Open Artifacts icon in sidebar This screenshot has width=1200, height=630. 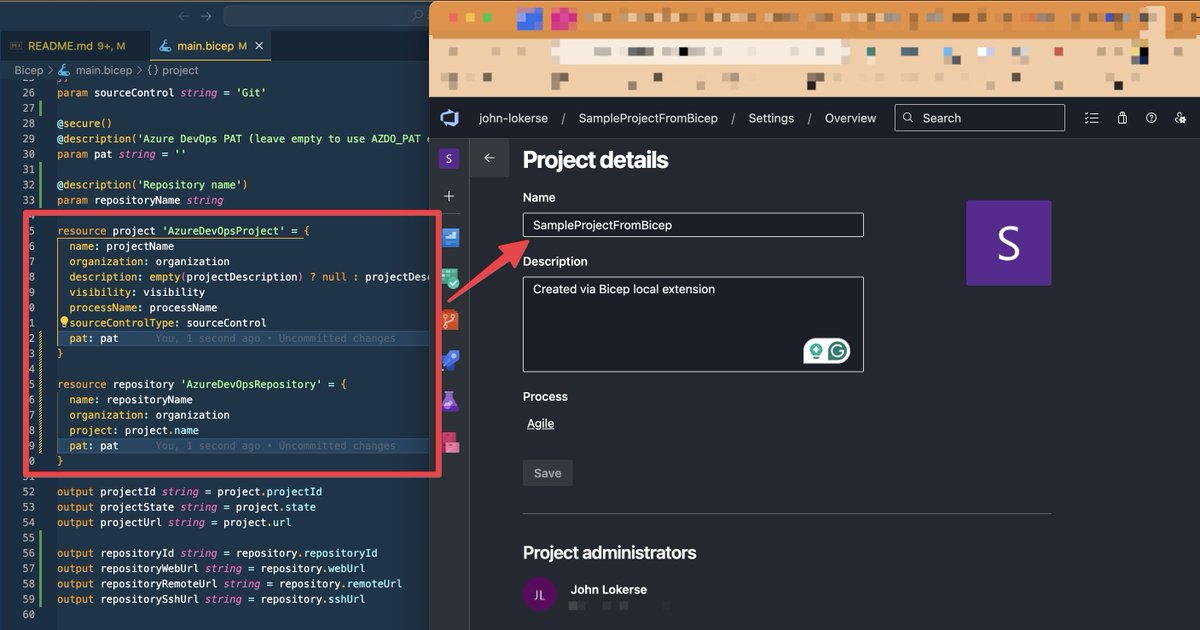(x=450, y=441)
